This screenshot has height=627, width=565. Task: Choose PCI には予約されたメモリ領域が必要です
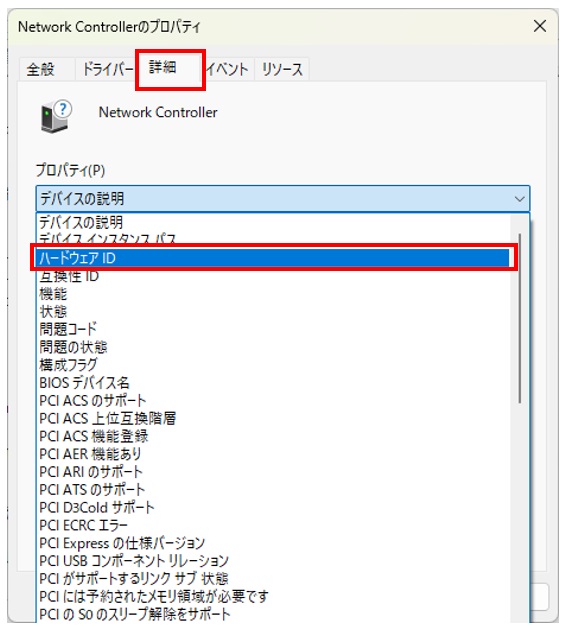(273, 596)
